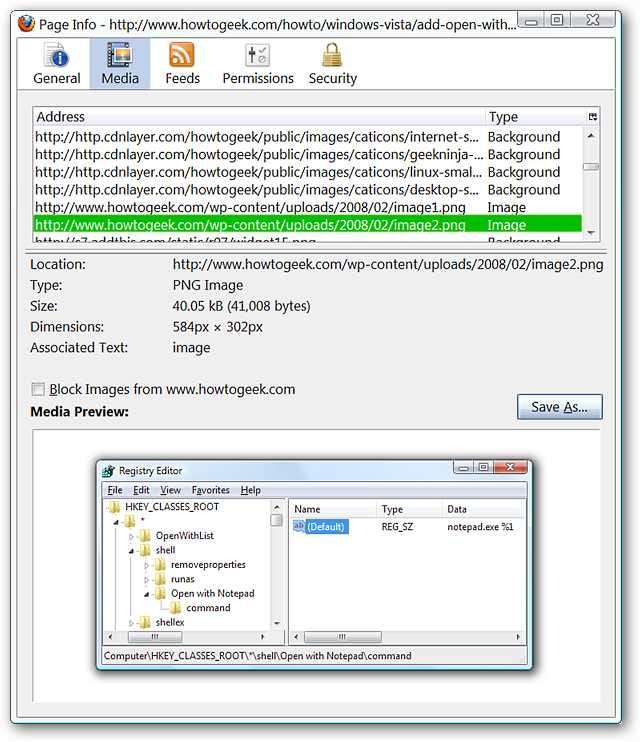
Task: Open the Favorites menu in the Registry Editor preview
Action: pos(211,490)
